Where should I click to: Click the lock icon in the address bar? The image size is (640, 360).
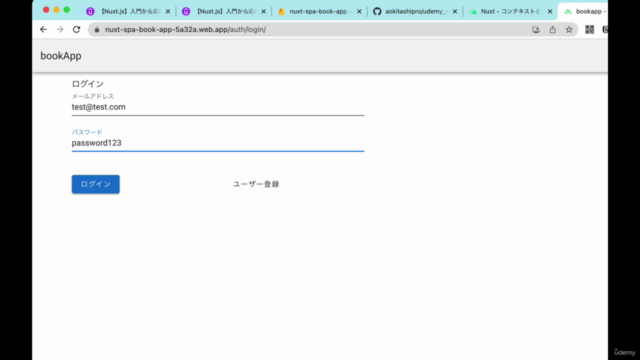pyautogui.click(x=97, y=29)
